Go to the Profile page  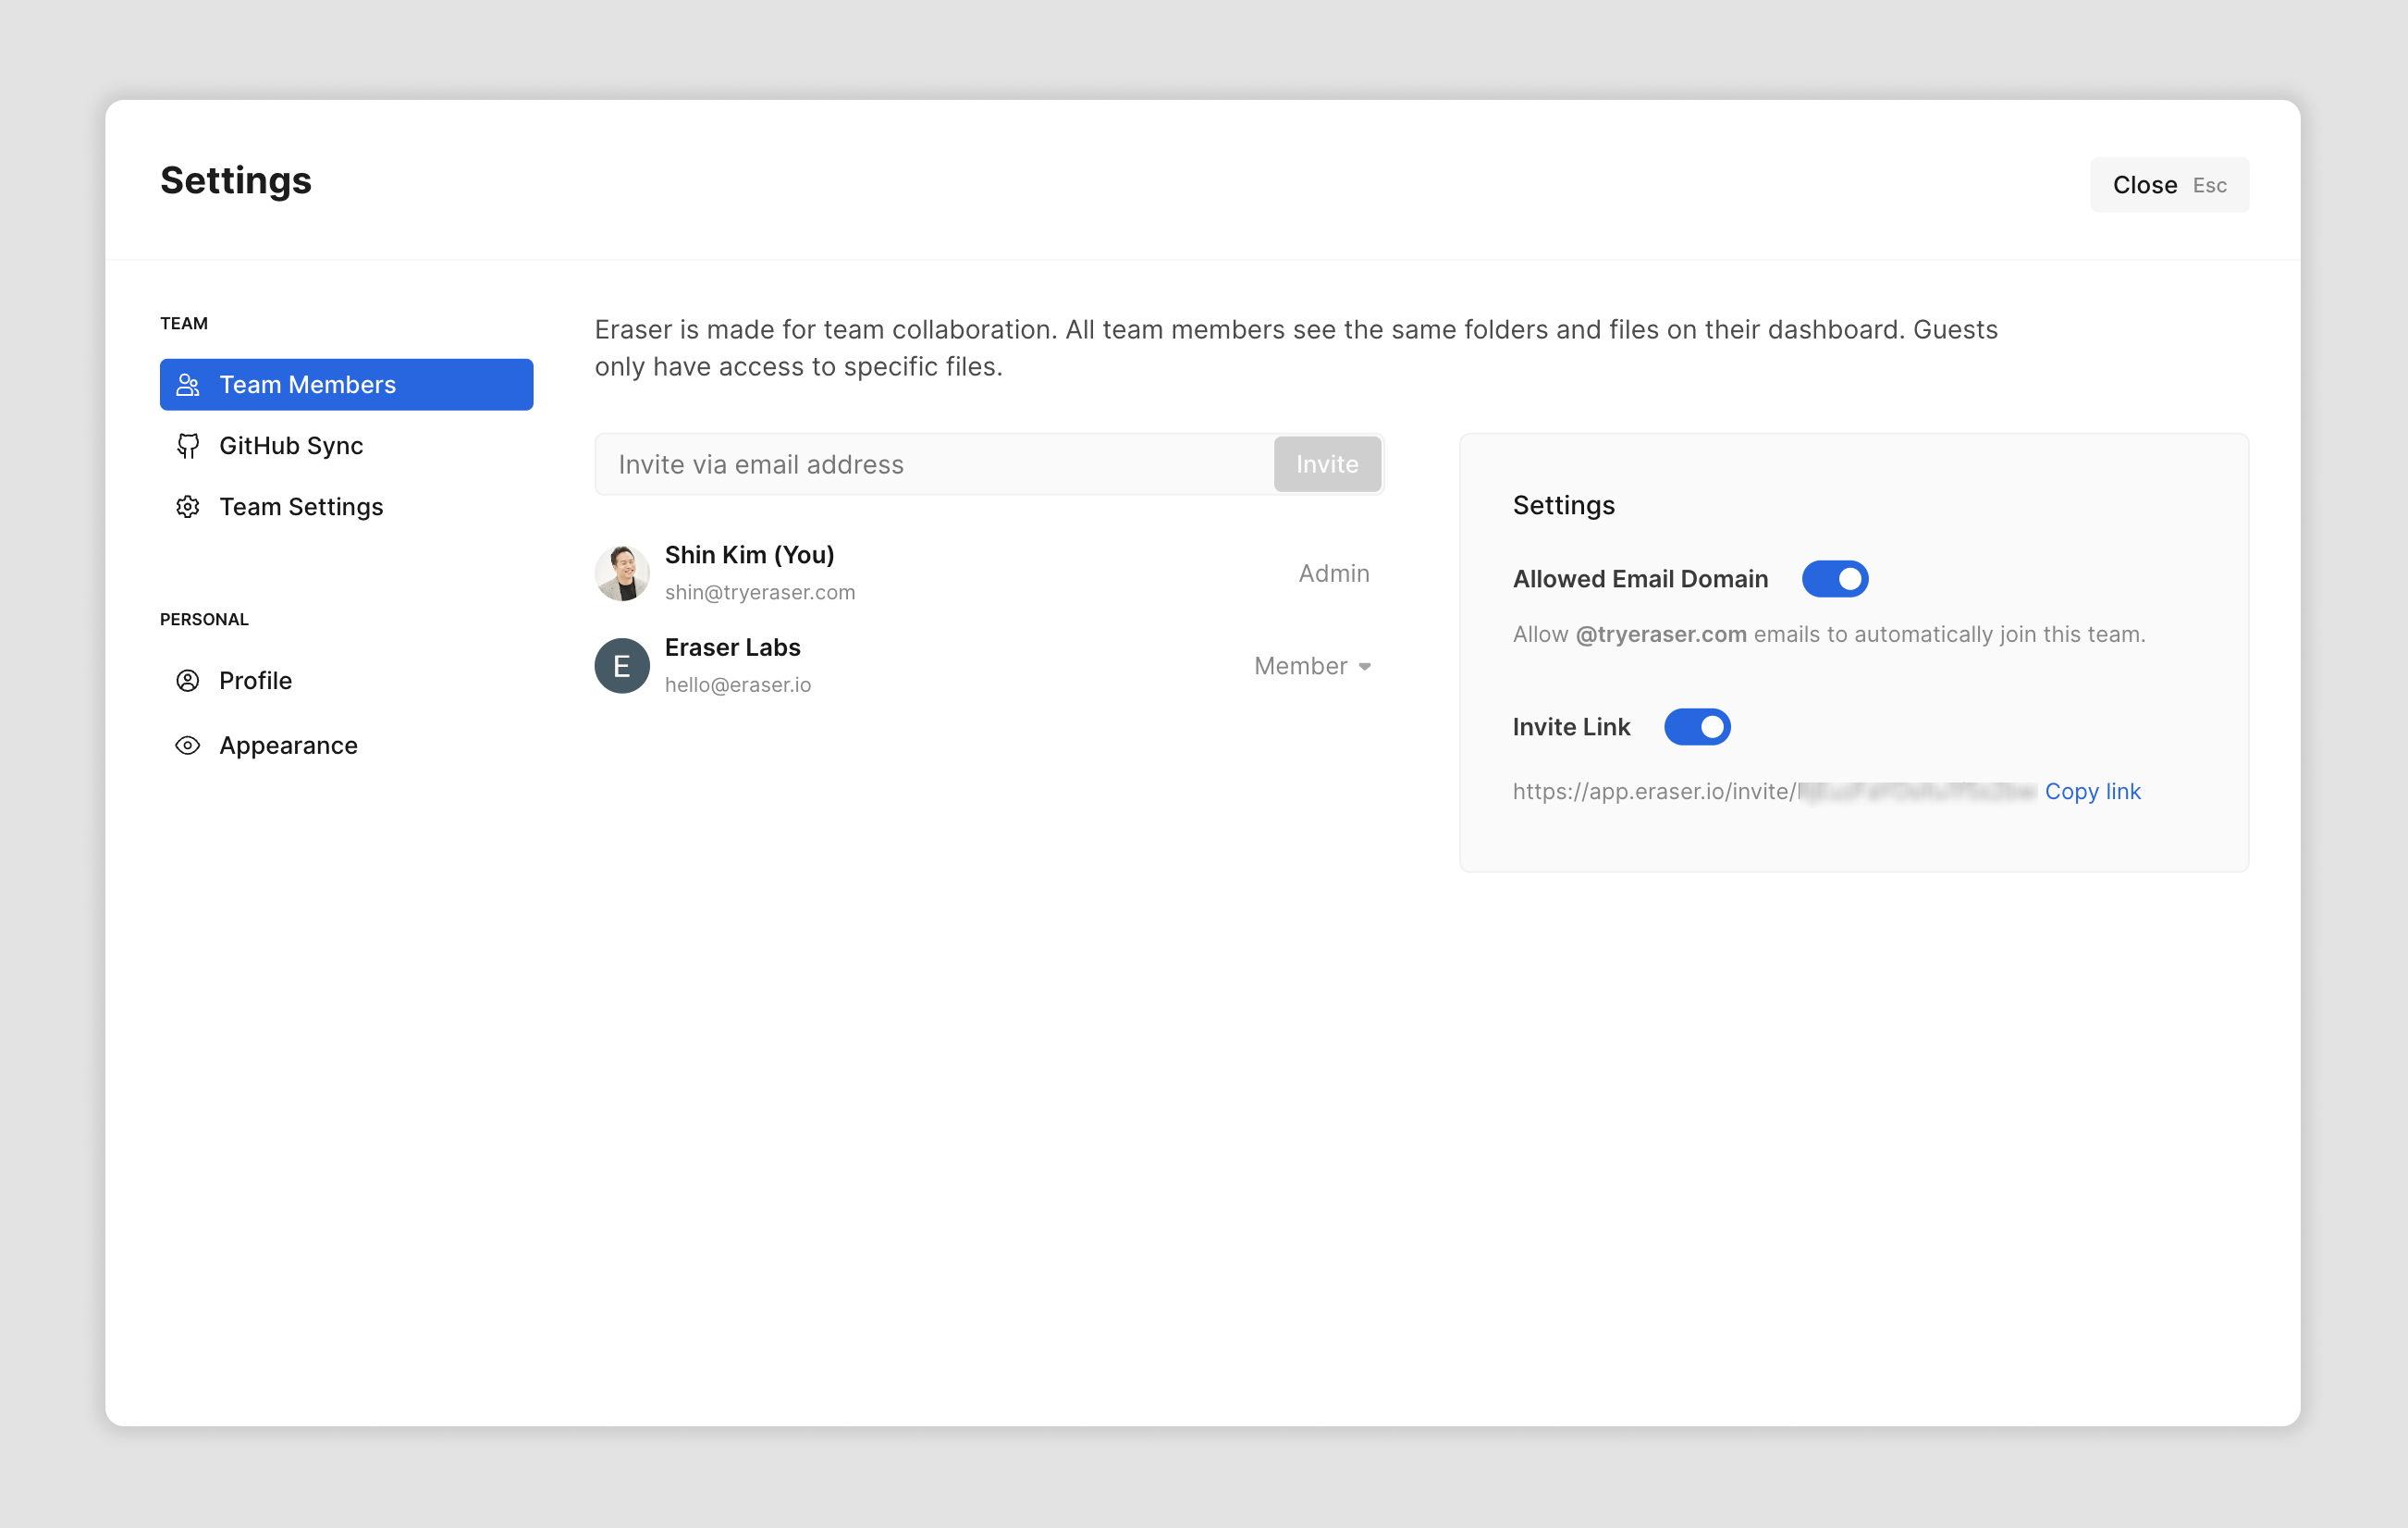[256, 681]
